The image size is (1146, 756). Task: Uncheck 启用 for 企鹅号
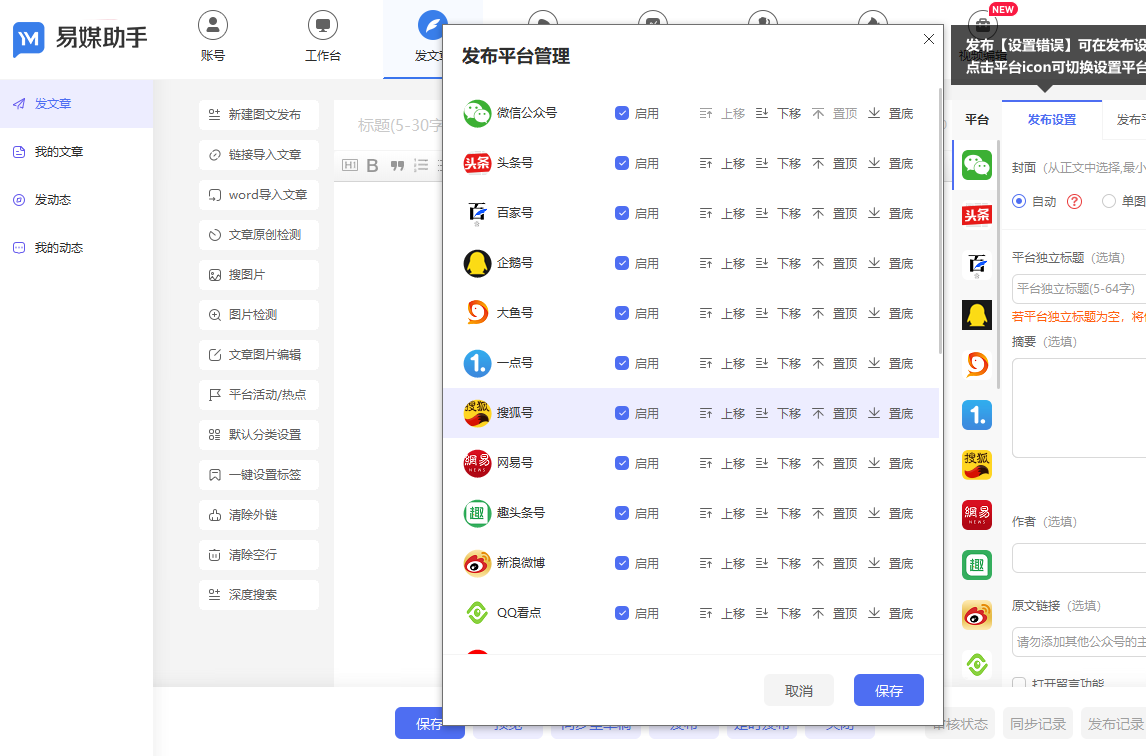pyautogui.click(x=622, y=263)
